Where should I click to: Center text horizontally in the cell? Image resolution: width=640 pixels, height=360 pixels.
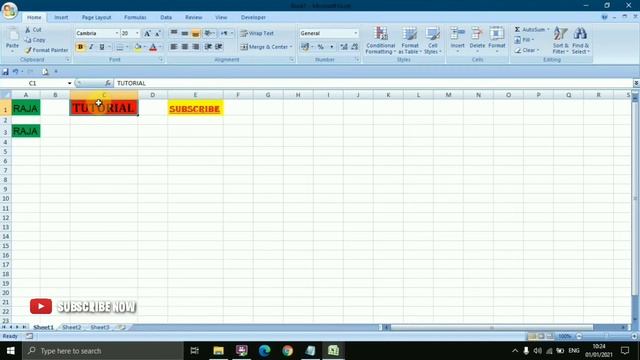coord(185,47)
